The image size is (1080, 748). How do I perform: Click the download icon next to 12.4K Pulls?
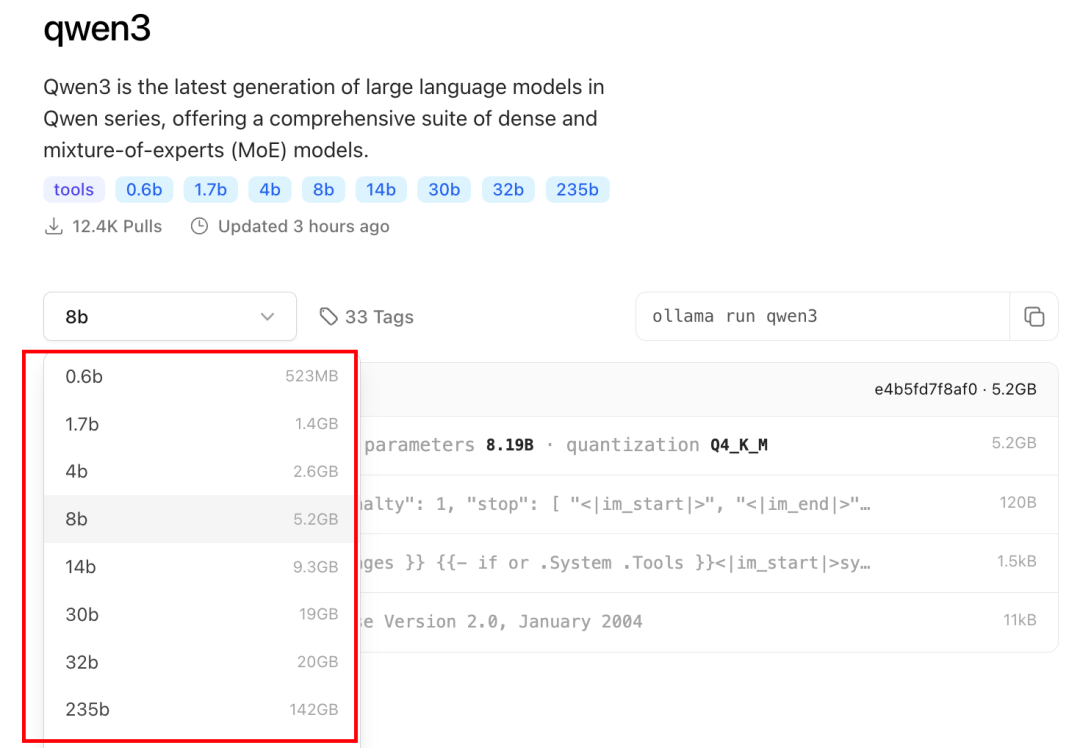tap(54, 226)
